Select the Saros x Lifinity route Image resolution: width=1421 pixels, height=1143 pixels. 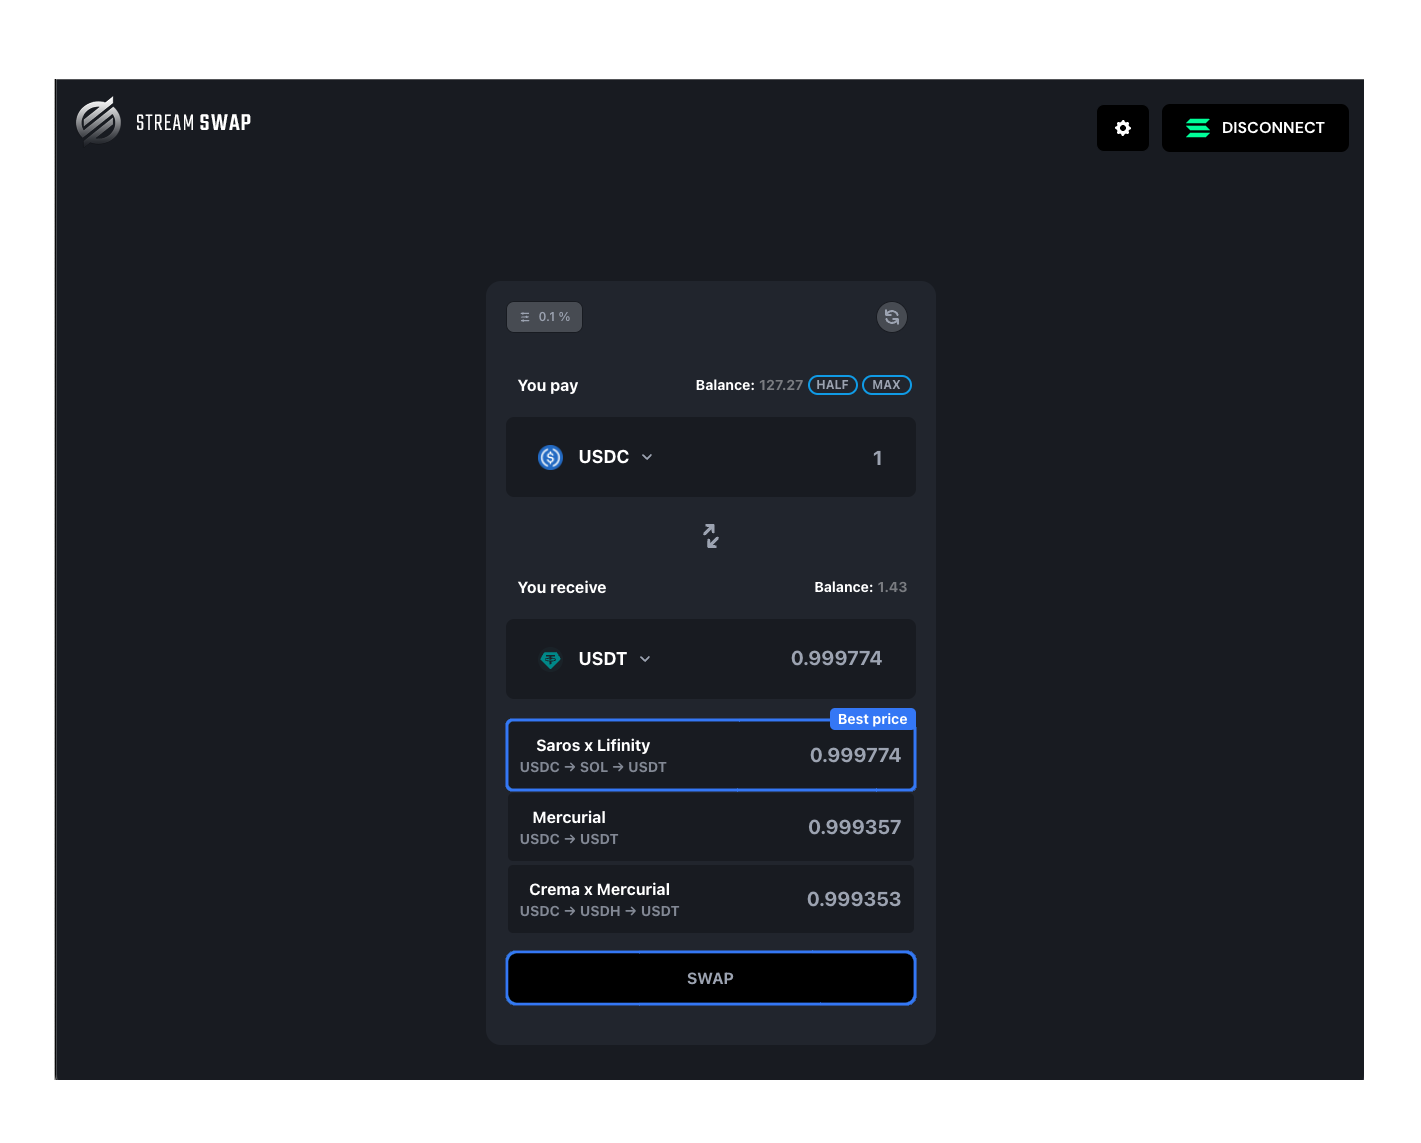coord(710,755)
